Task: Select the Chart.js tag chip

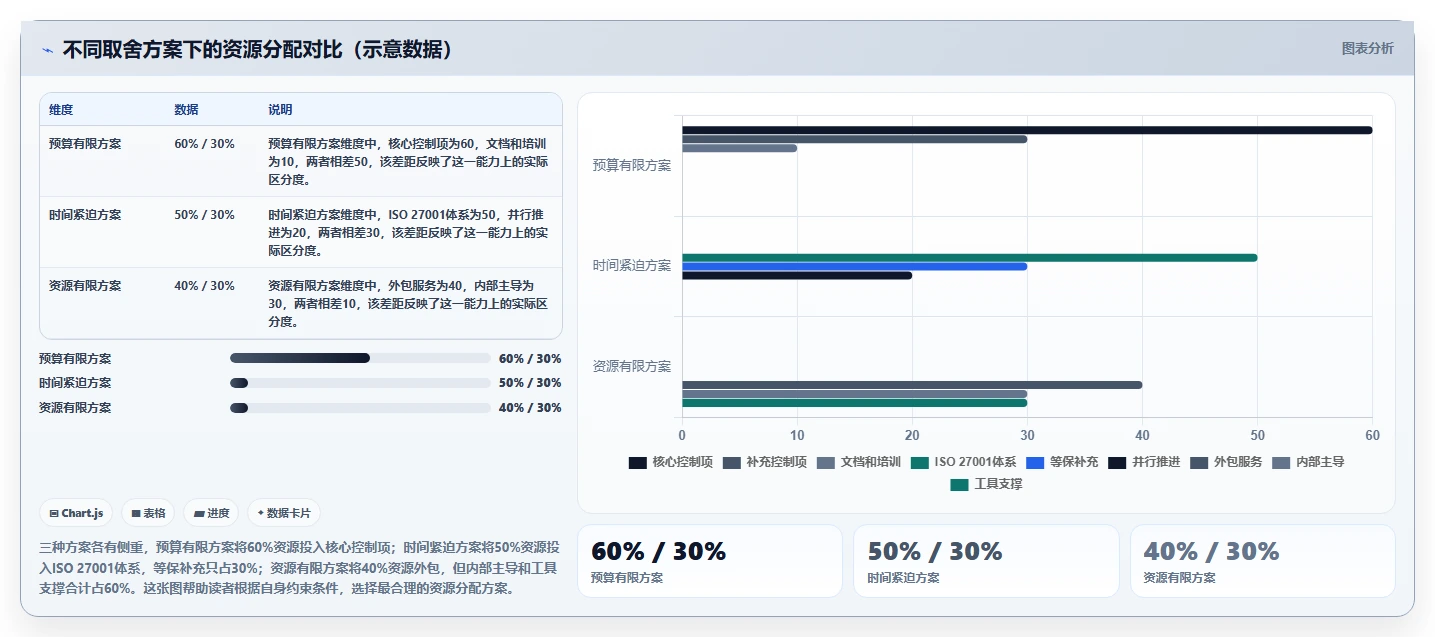Action: [76, 513]
